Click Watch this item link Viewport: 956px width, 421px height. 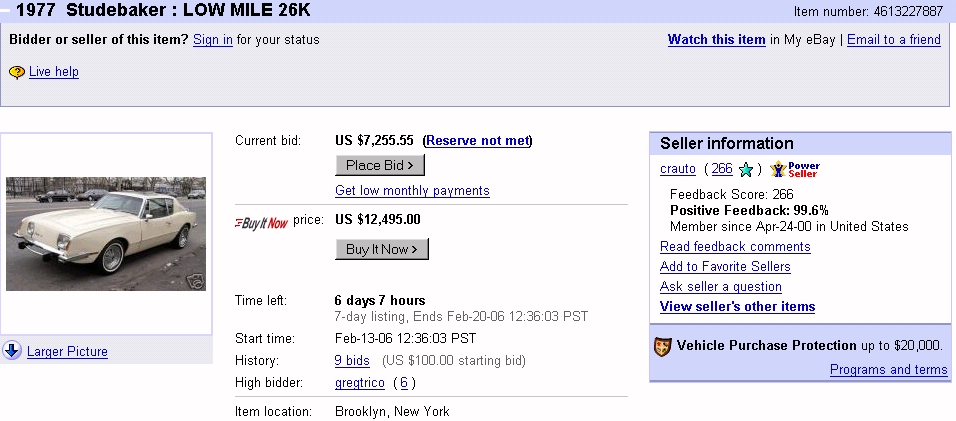point(716,40)
